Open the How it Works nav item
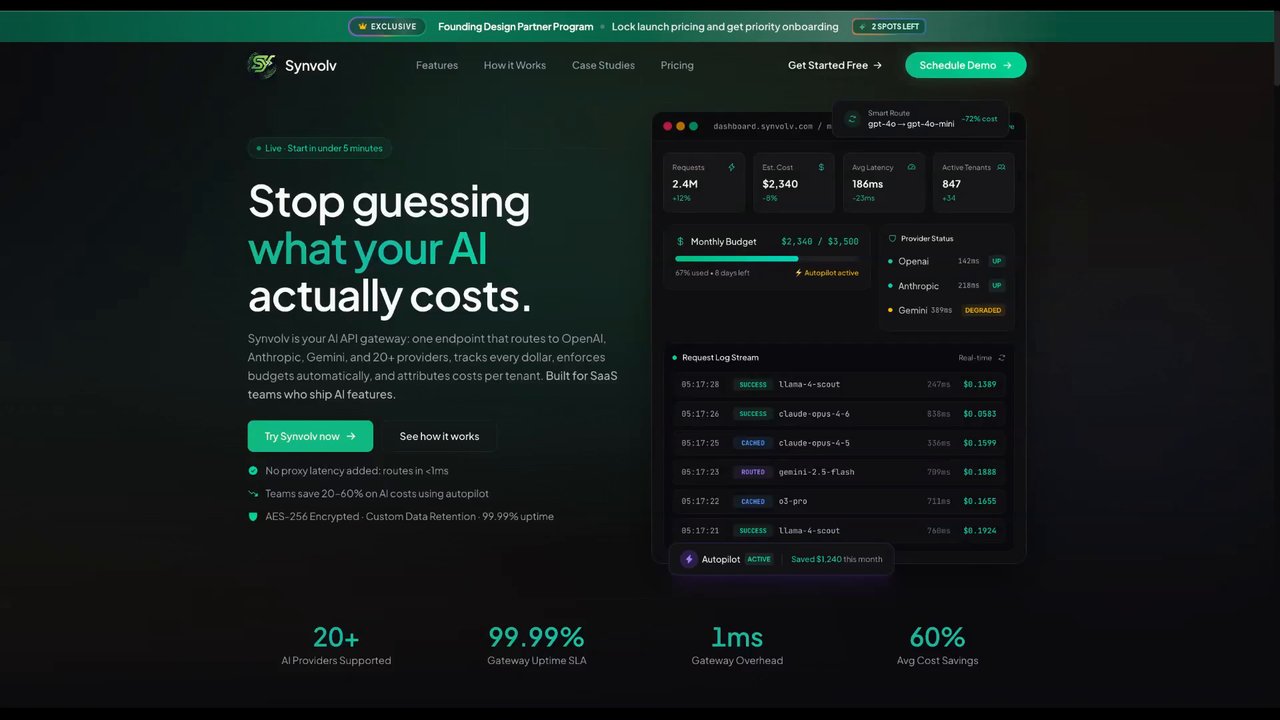The width and height of the screenshot is (1280, 720). click(515, 65)
